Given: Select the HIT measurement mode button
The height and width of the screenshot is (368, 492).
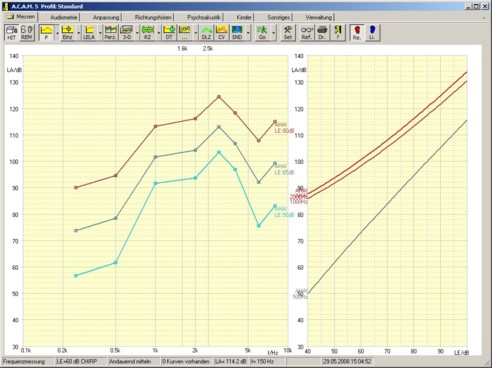Looking at the screenshot, I should point(11,33).
